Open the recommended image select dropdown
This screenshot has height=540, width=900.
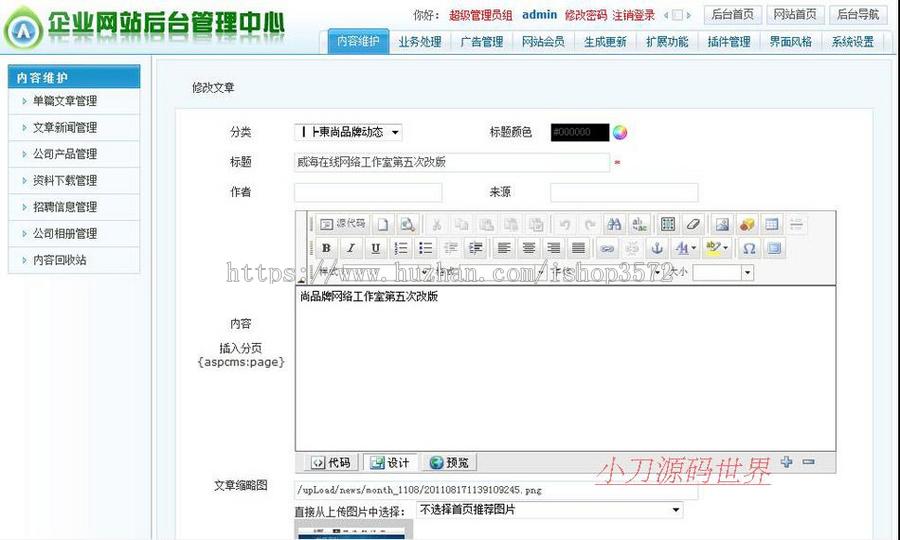pyautogui.click(x=549, y=510)
